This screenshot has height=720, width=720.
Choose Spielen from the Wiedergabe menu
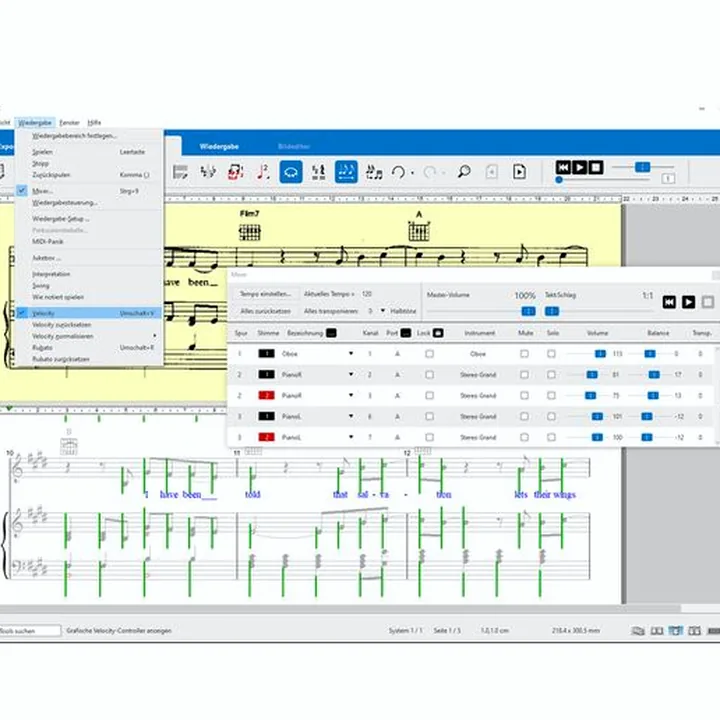(89, 152)
